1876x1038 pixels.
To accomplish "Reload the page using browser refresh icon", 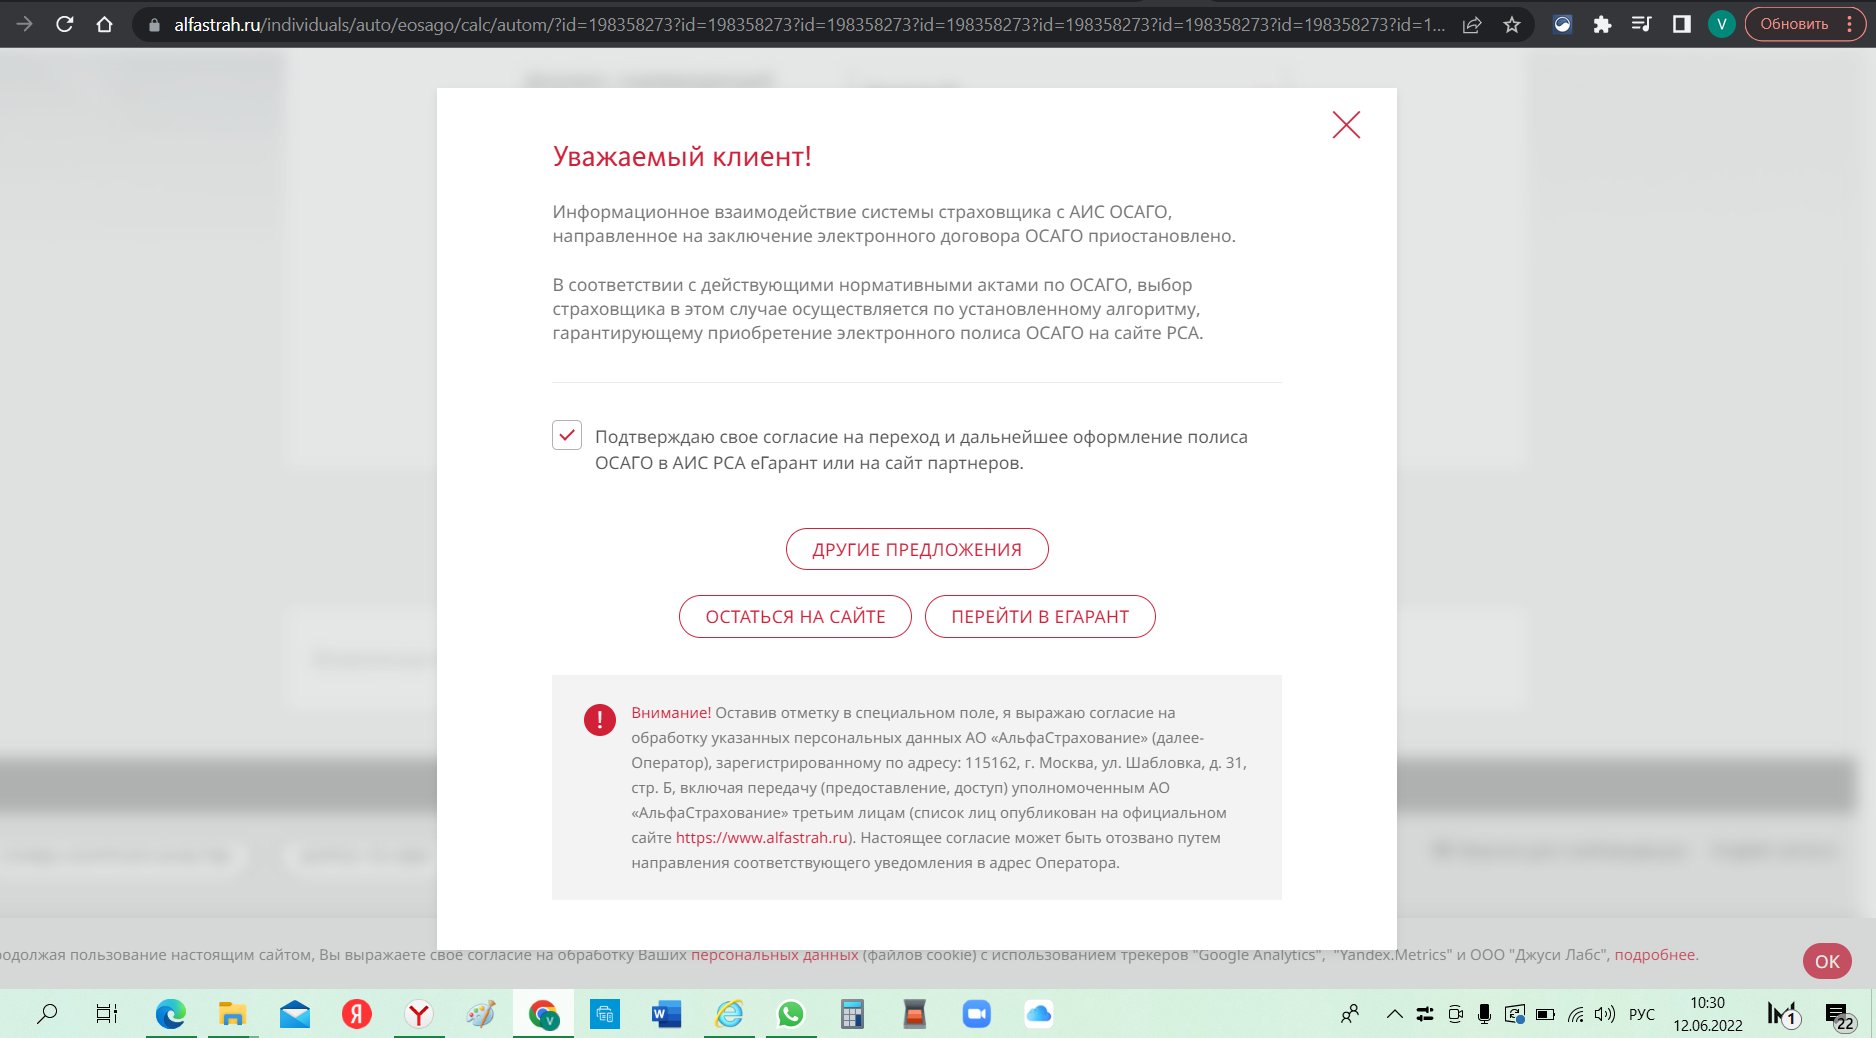I will click(65, 24).
